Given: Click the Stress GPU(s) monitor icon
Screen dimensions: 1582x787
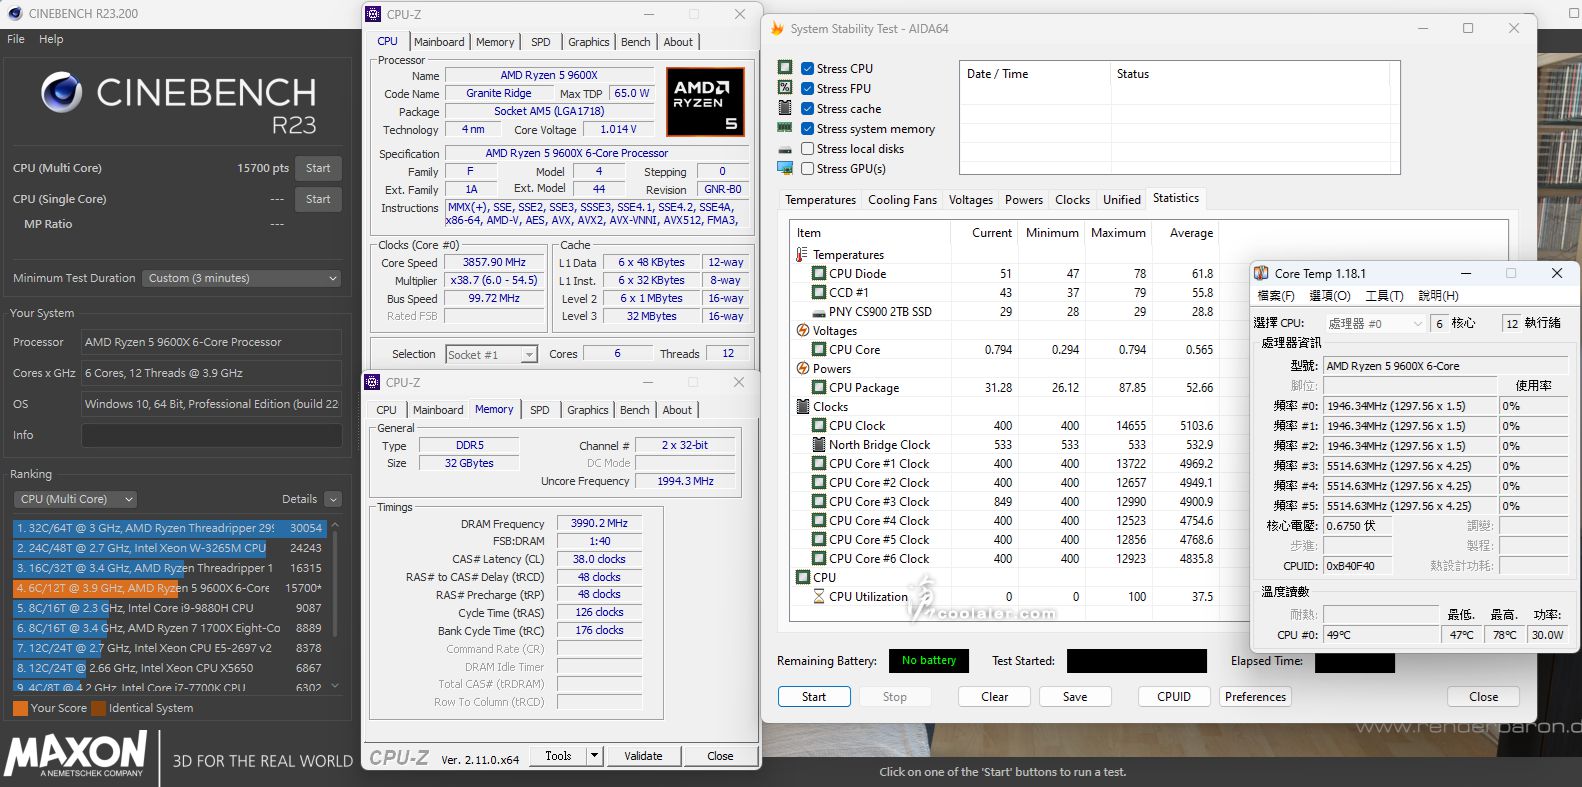Looking at the screenshot, I should click(x=785, y=168).
